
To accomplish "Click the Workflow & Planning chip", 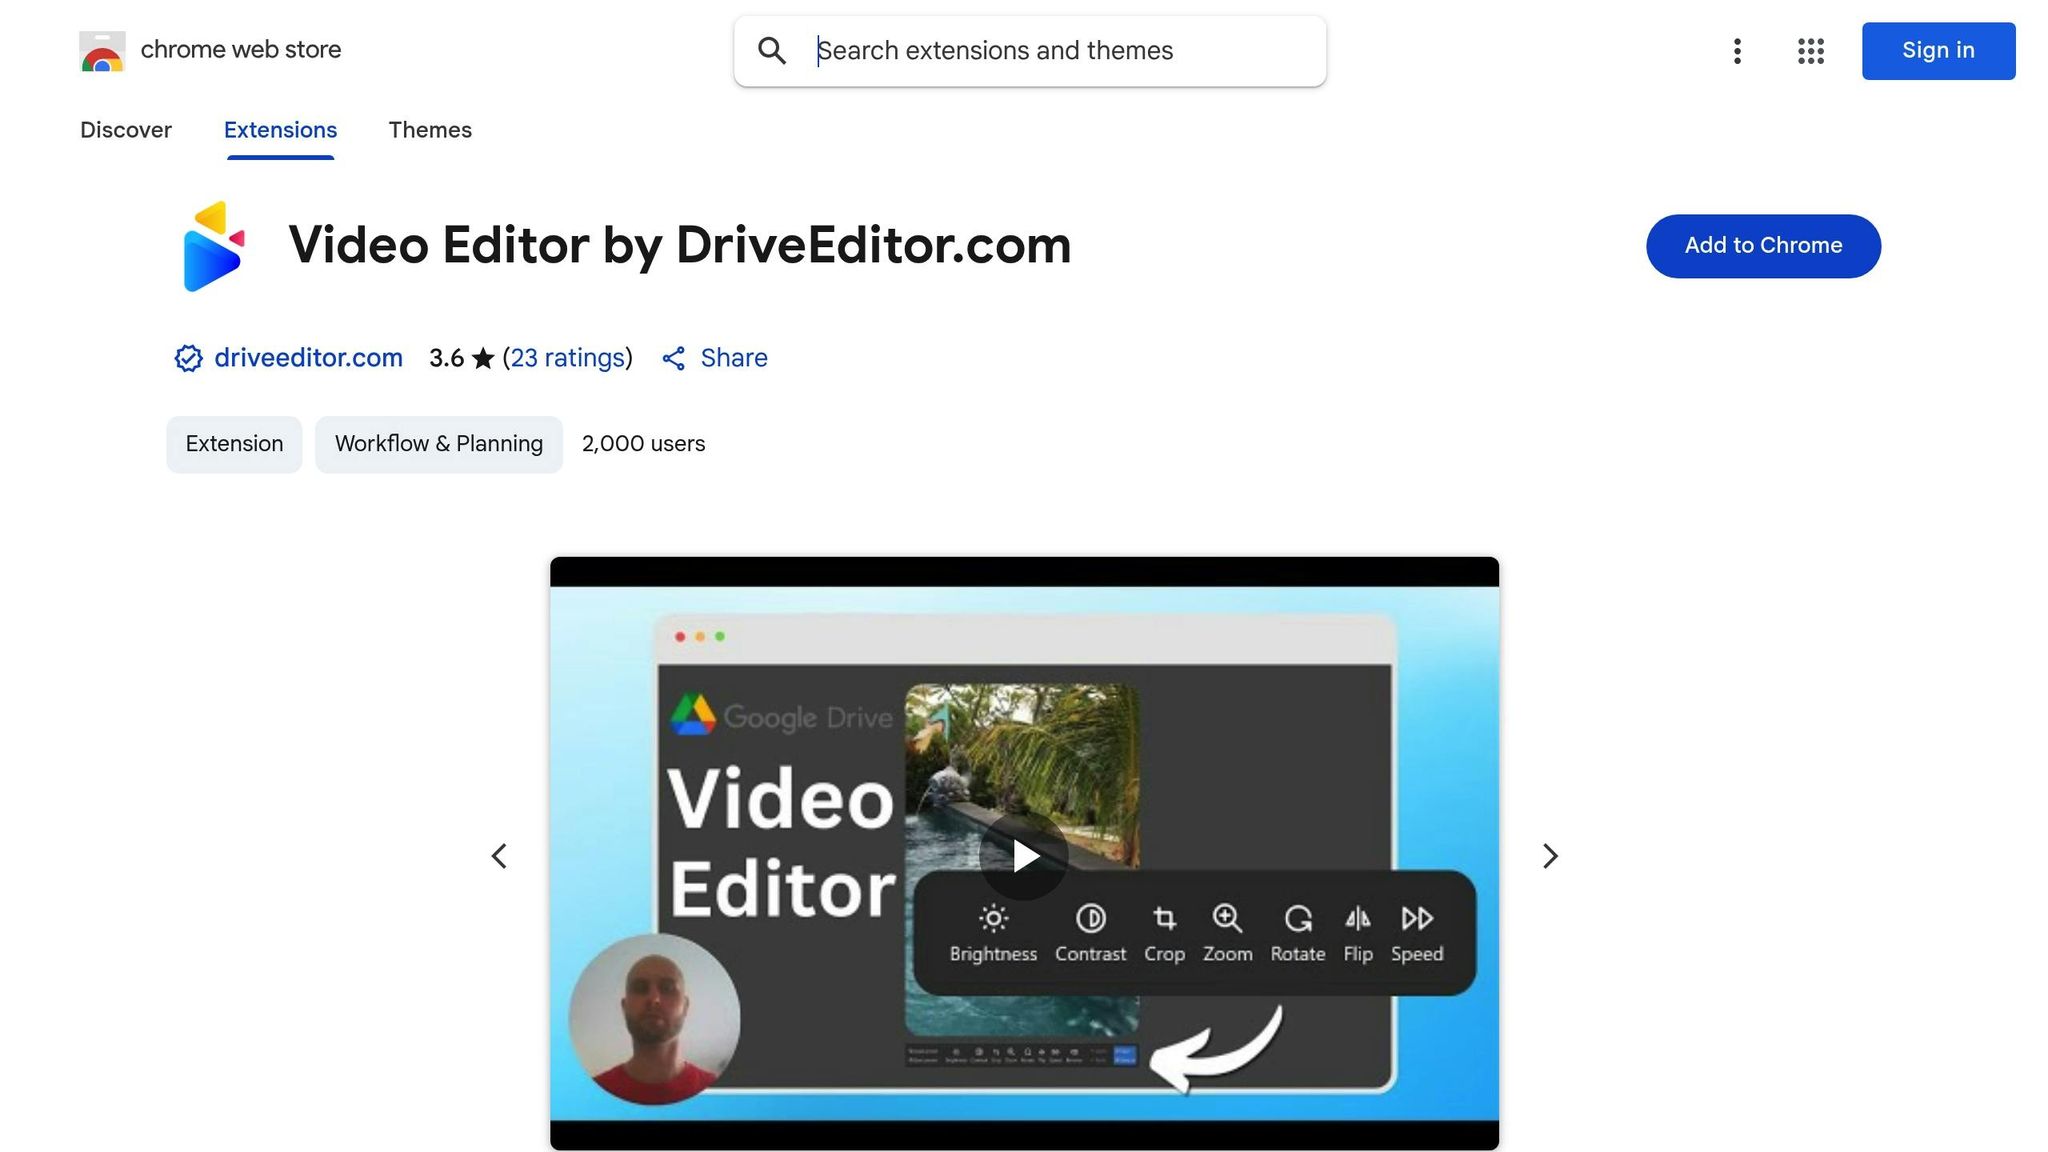I will click(439, 444).
